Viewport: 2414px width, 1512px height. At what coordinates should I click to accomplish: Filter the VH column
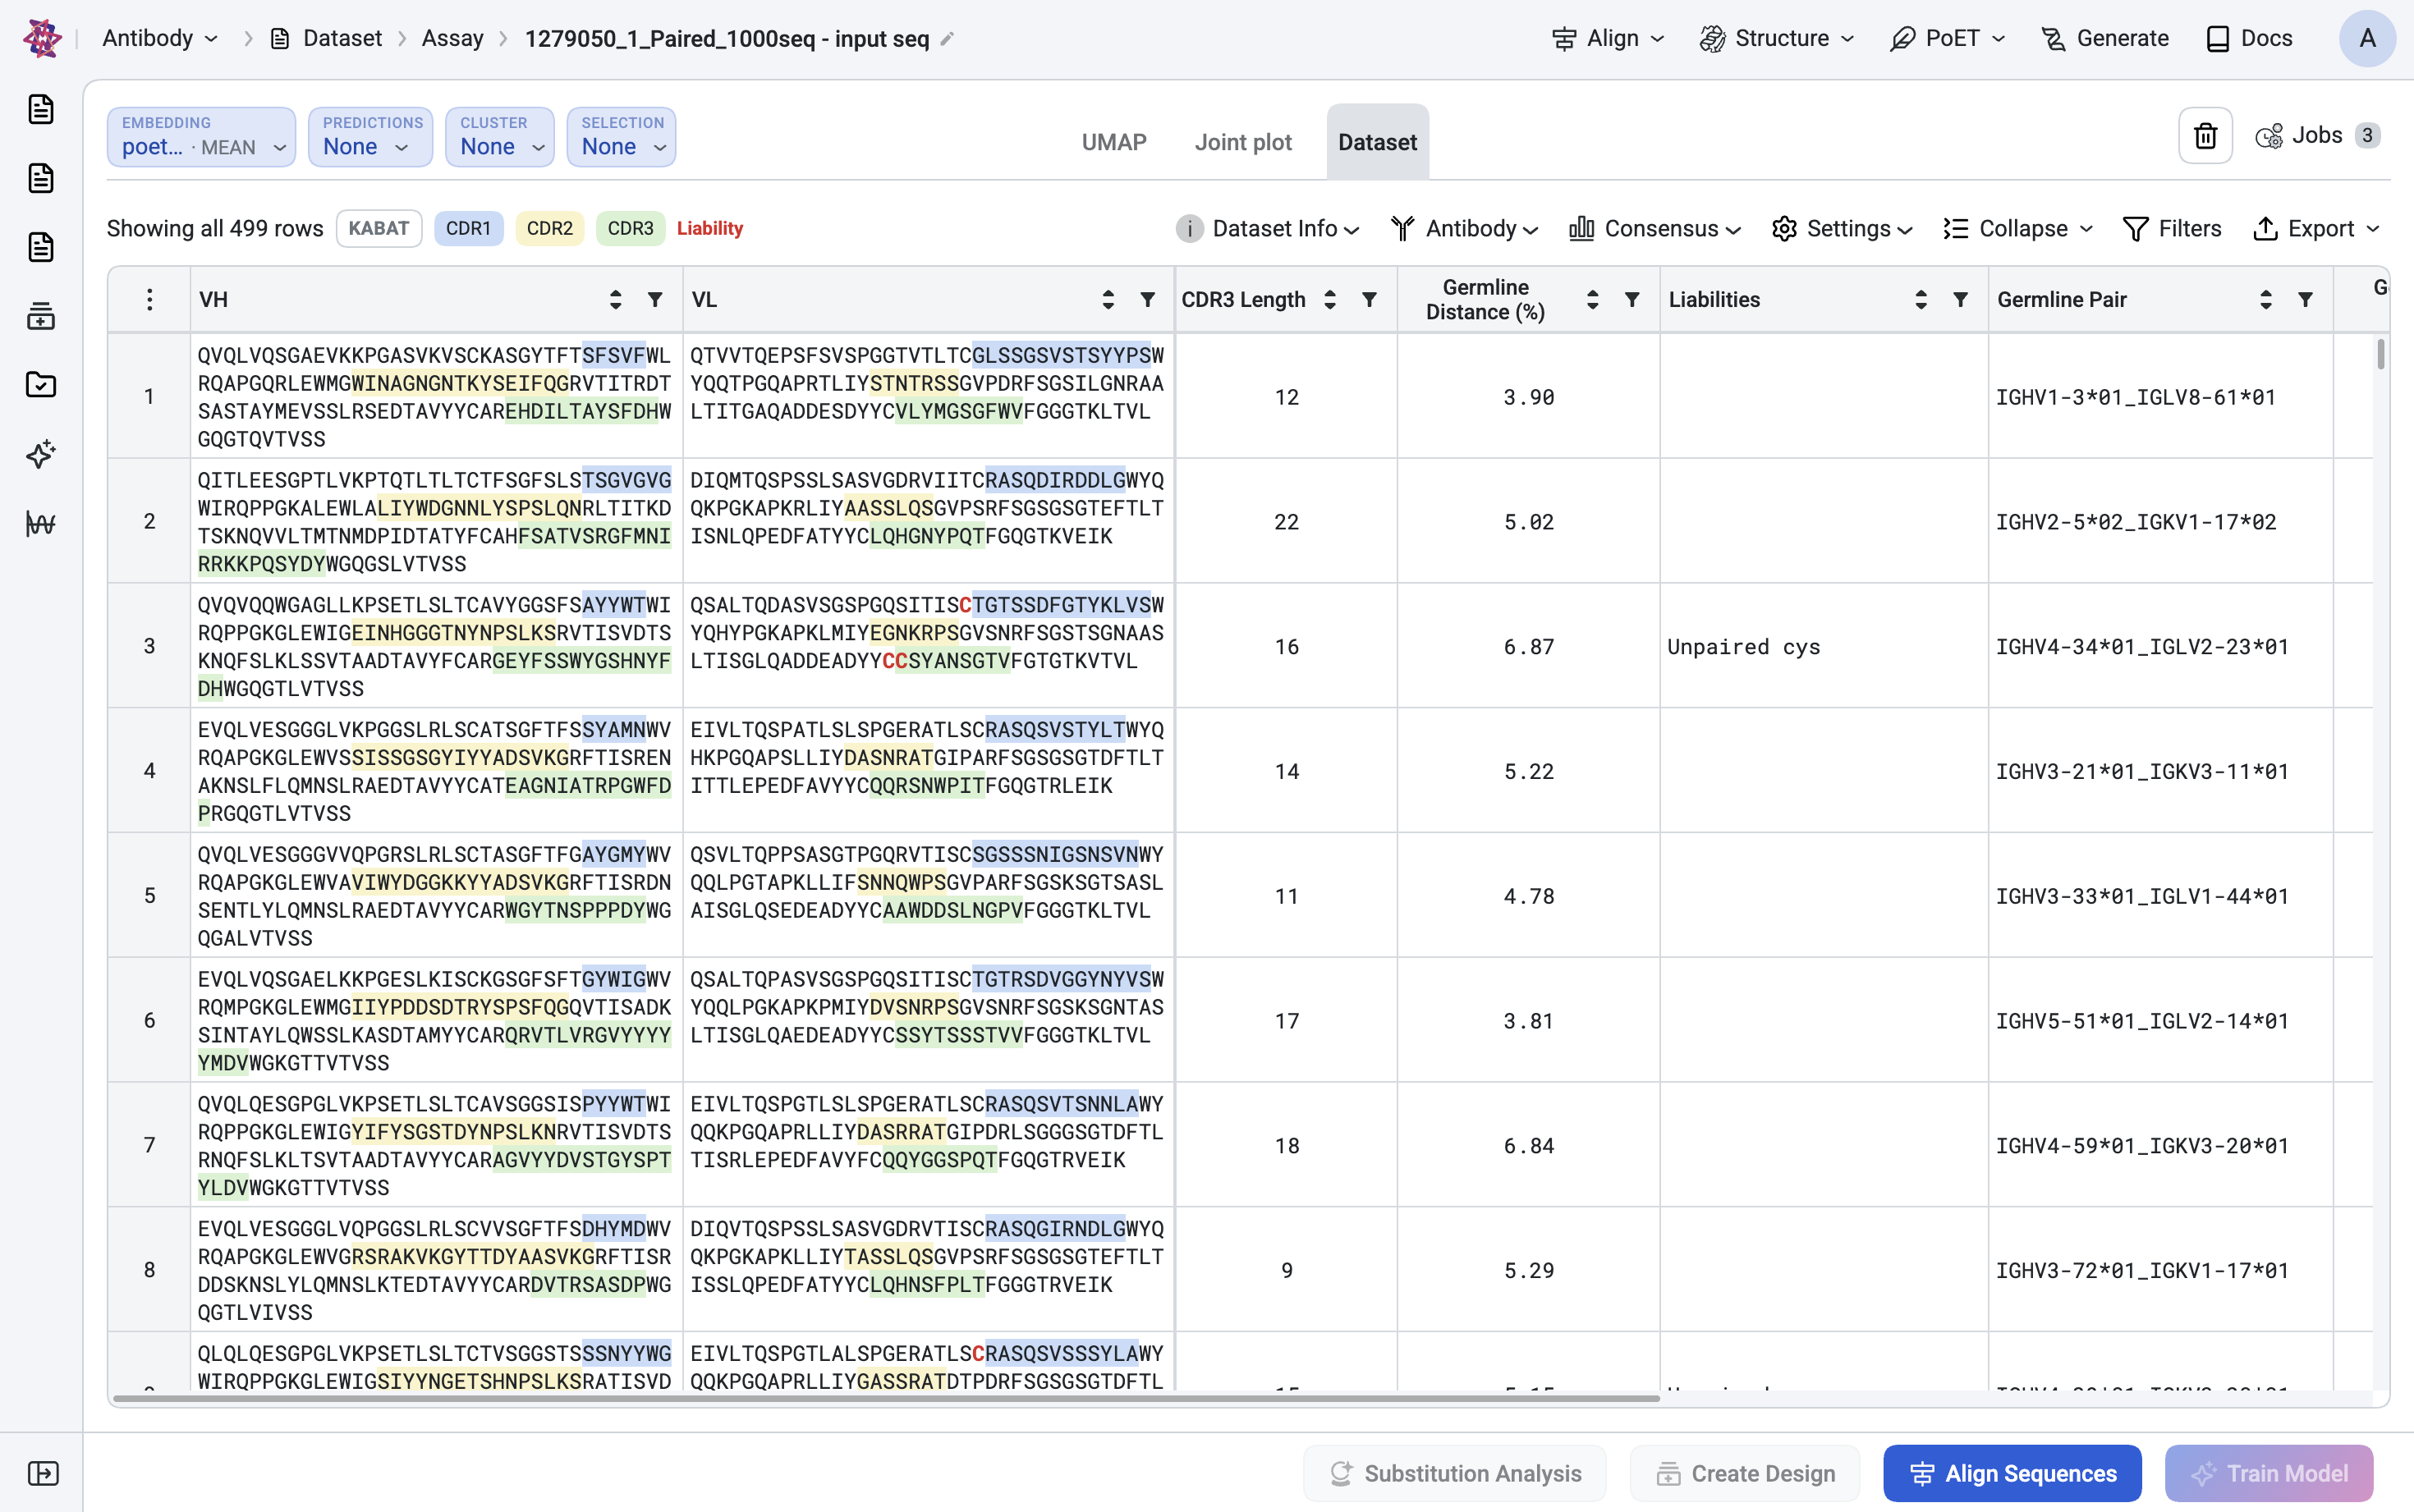[655, 299]
